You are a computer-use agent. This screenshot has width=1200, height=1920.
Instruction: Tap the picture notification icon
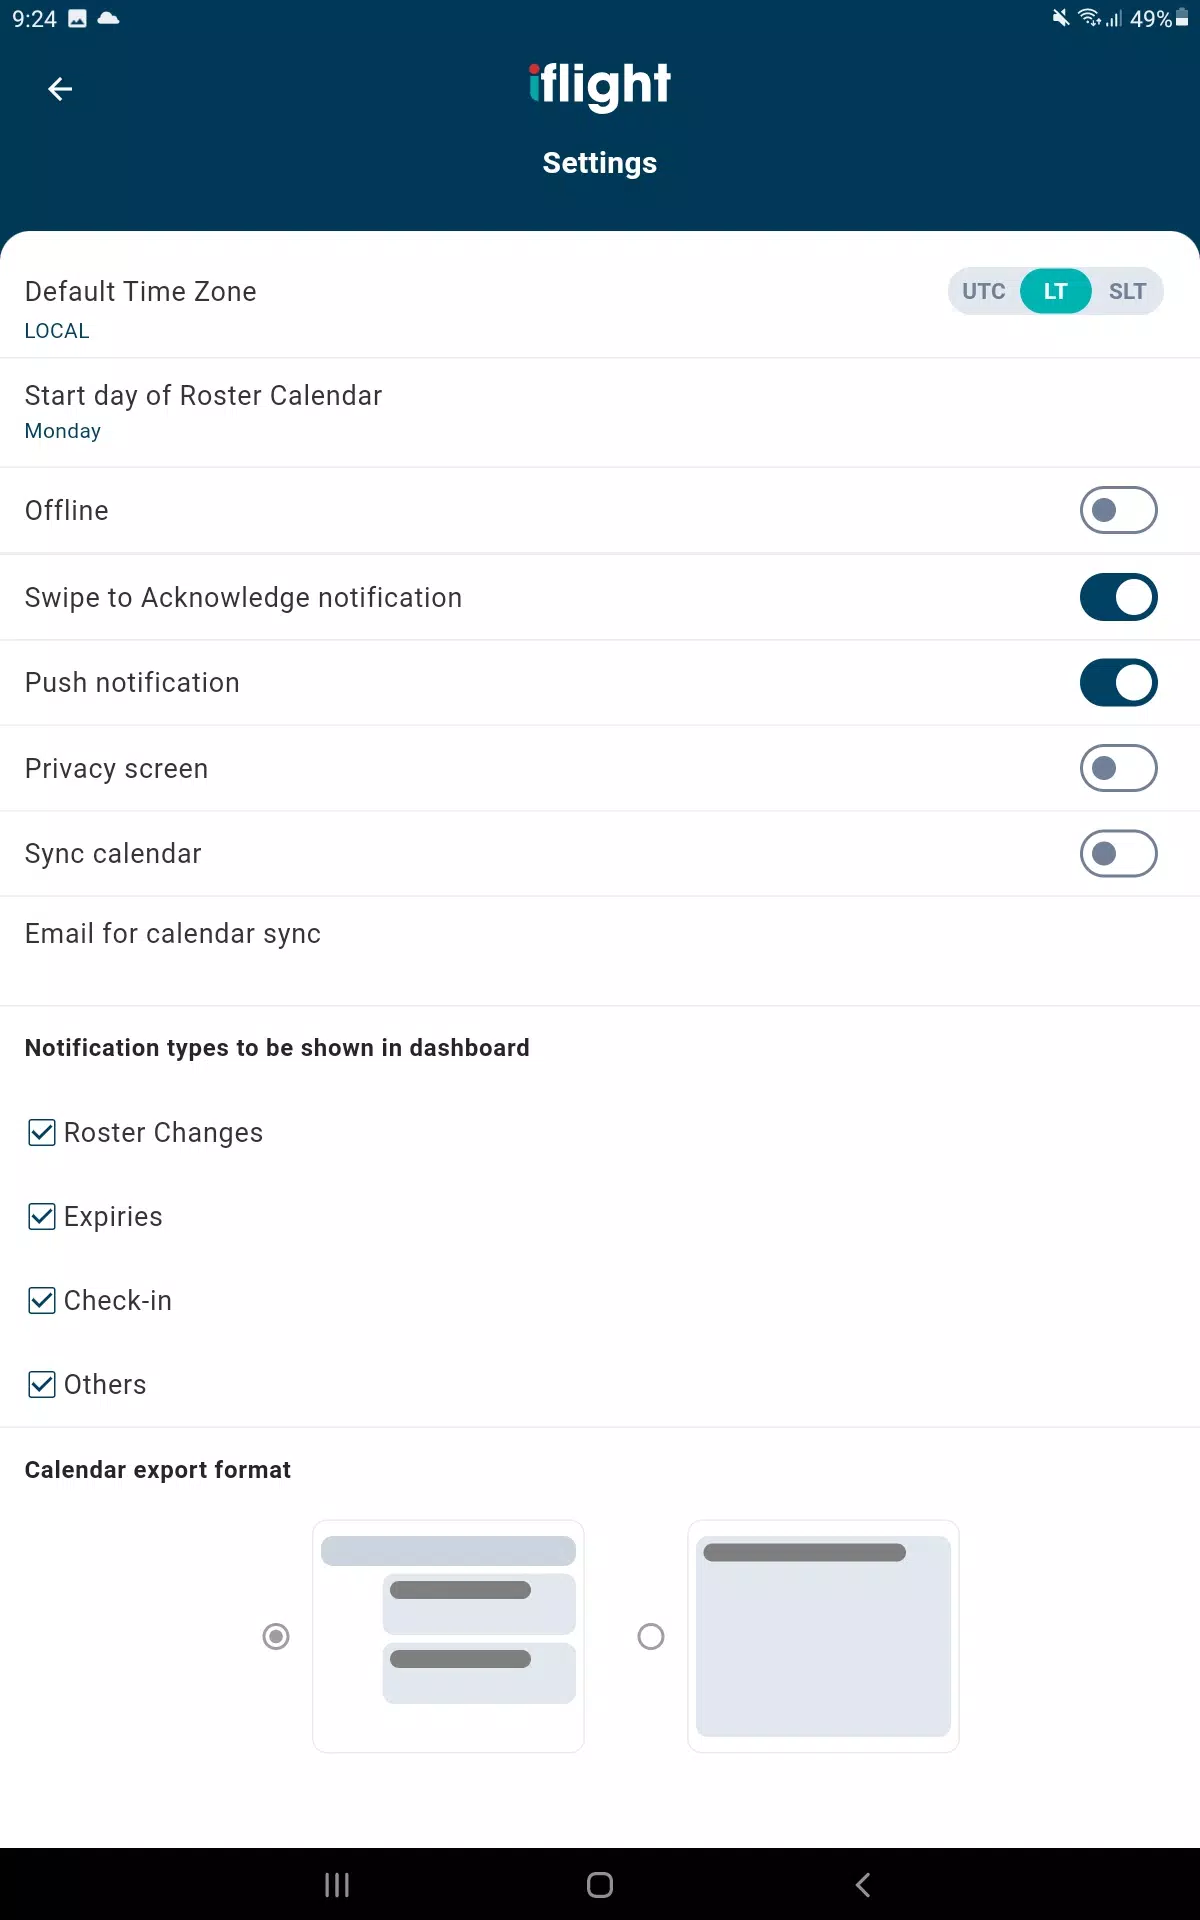pos(77,18)
